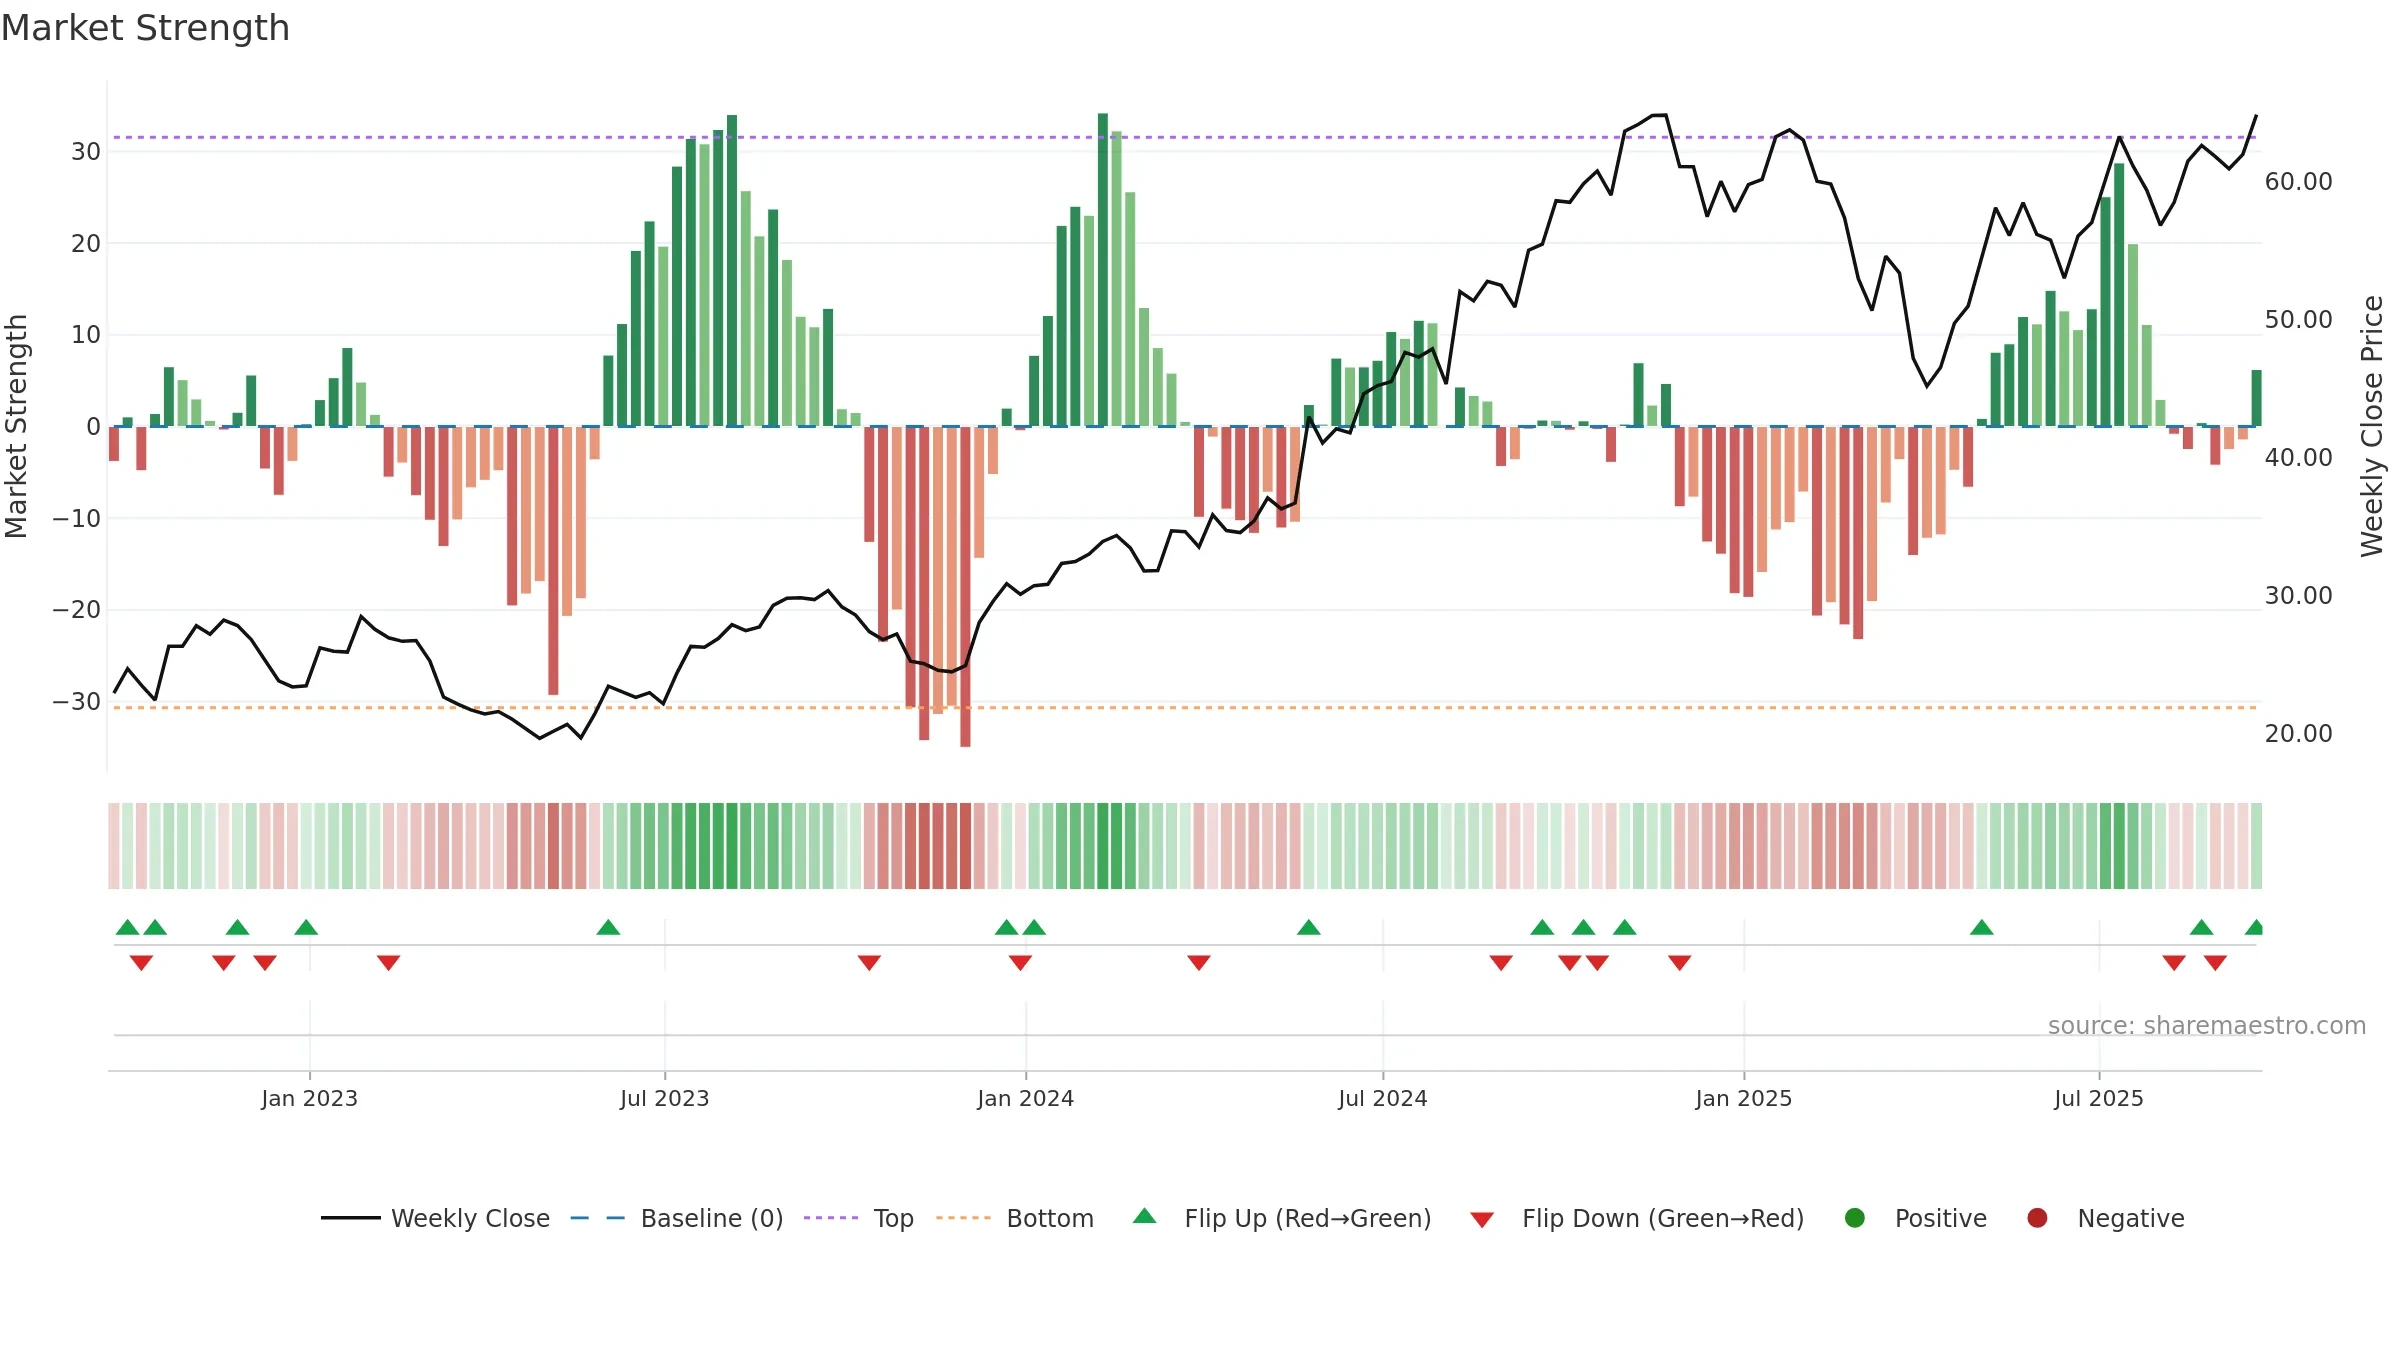Click the green Positive circle legend icon

[1855, 1218]
